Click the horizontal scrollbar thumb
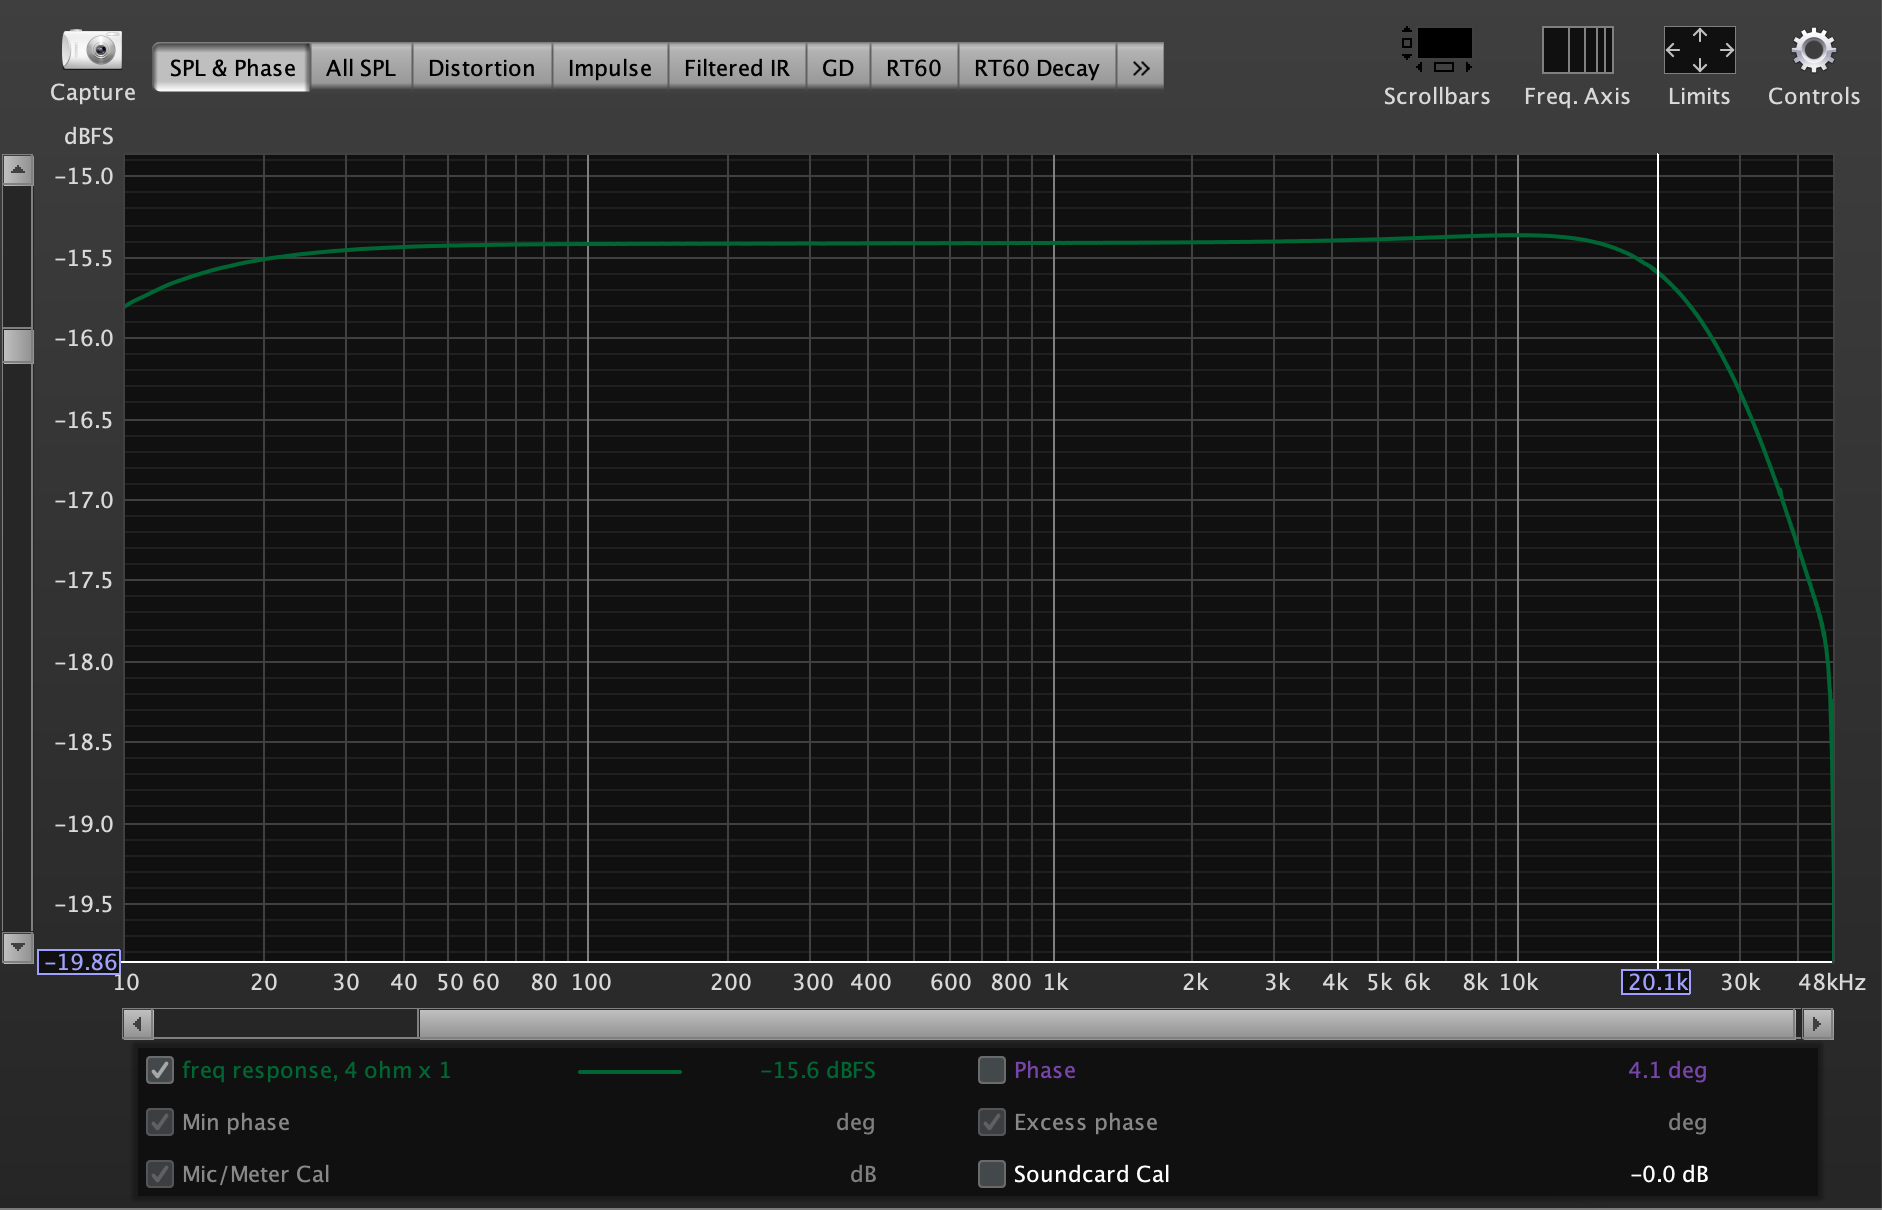1882x1210 pixels. [1107, 1024]
